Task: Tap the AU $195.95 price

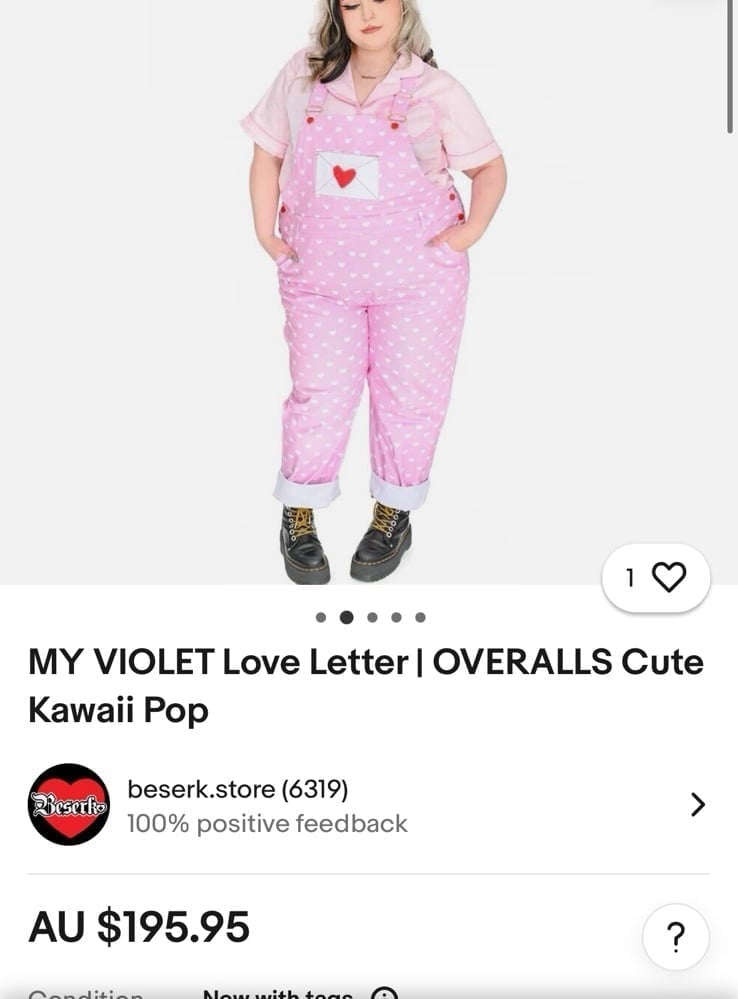Action: coord(139,926)
